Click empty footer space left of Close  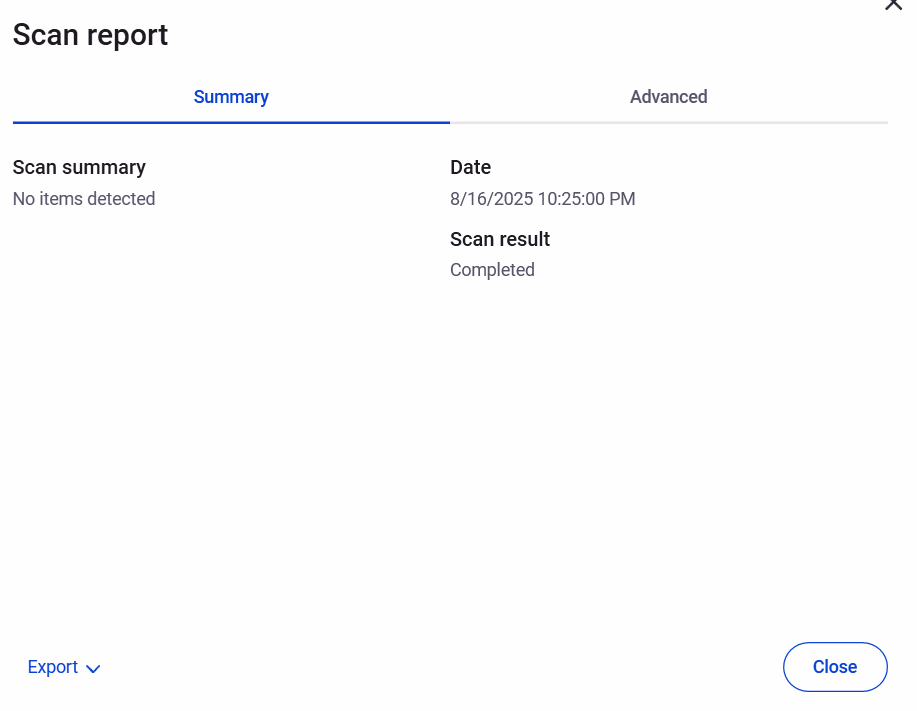click(450, 667)
